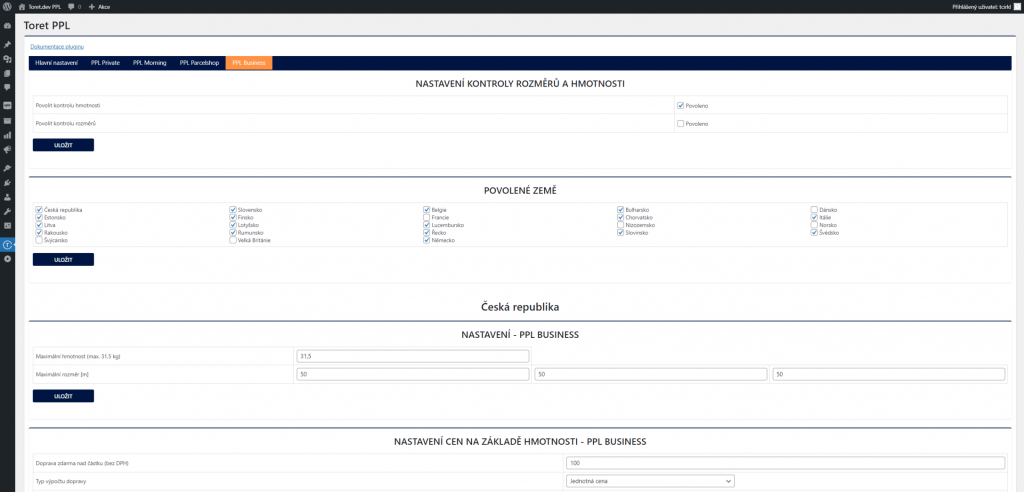Uncheck the Slovensko country checkbox

[x=233, y=210]
